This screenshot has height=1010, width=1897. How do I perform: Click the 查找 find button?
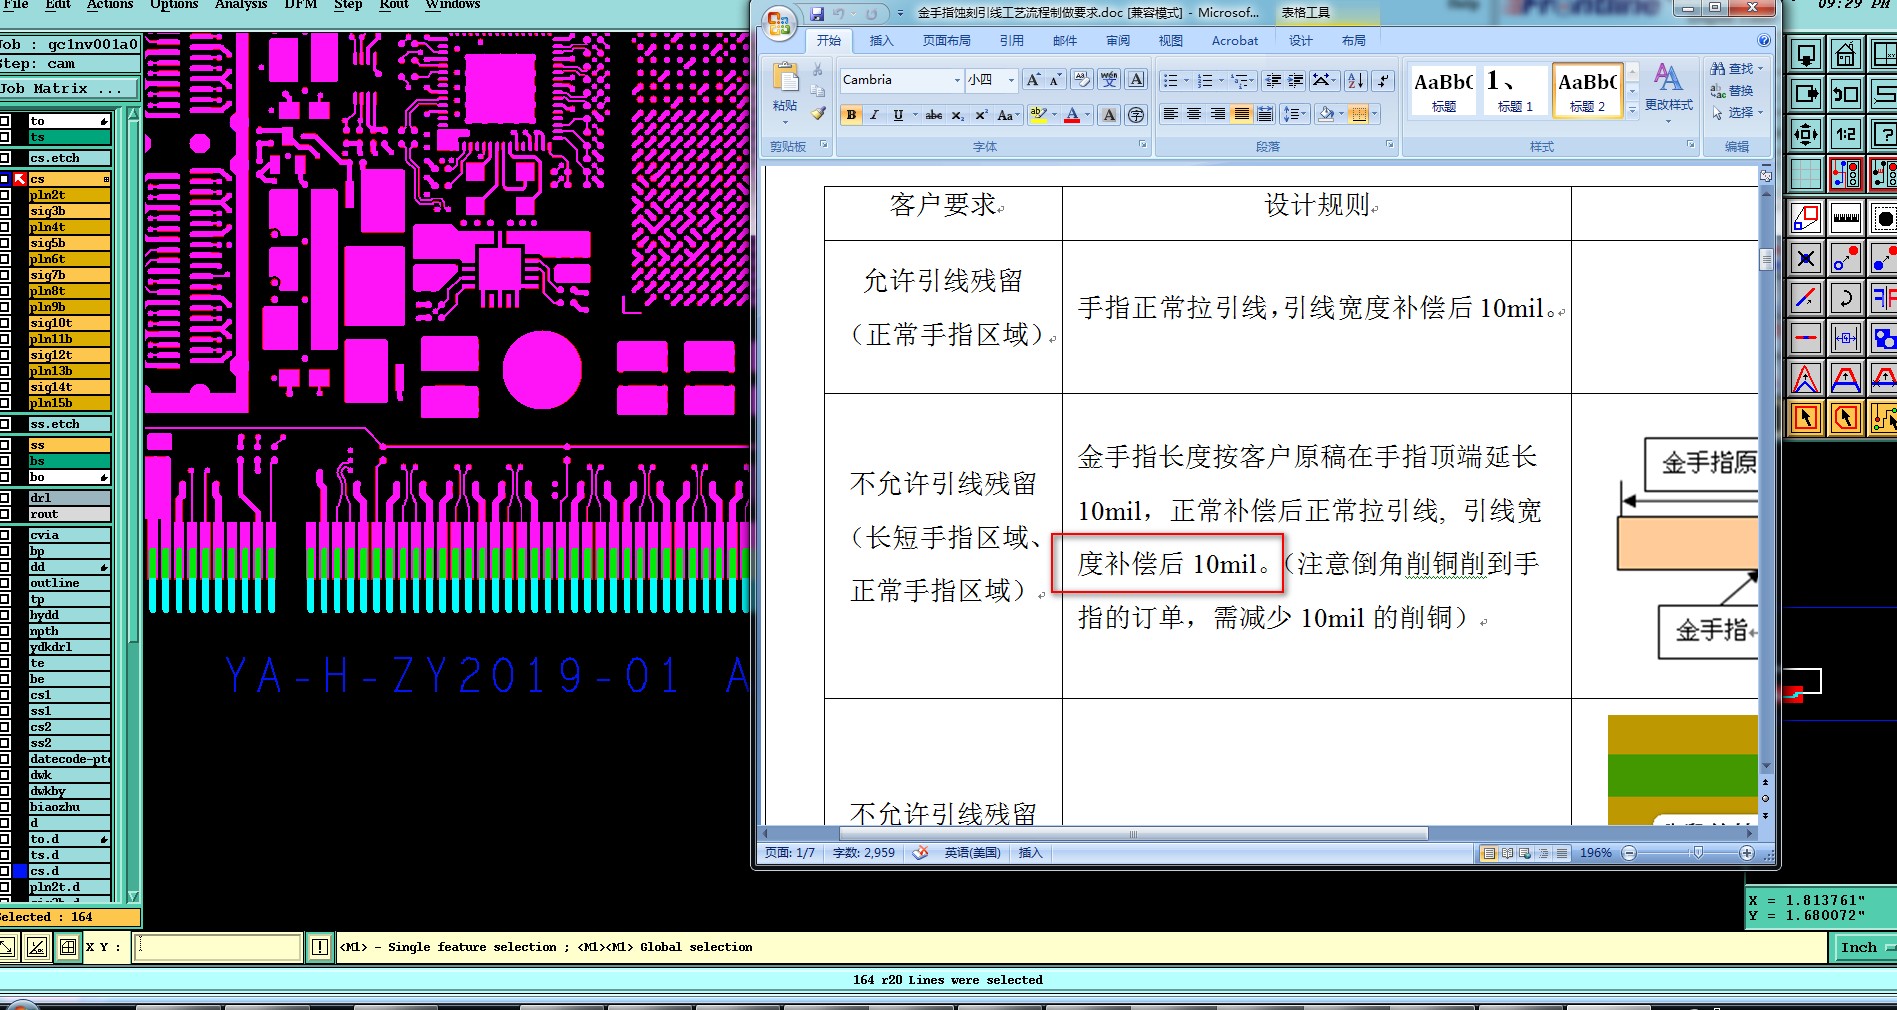[1736, 69]
